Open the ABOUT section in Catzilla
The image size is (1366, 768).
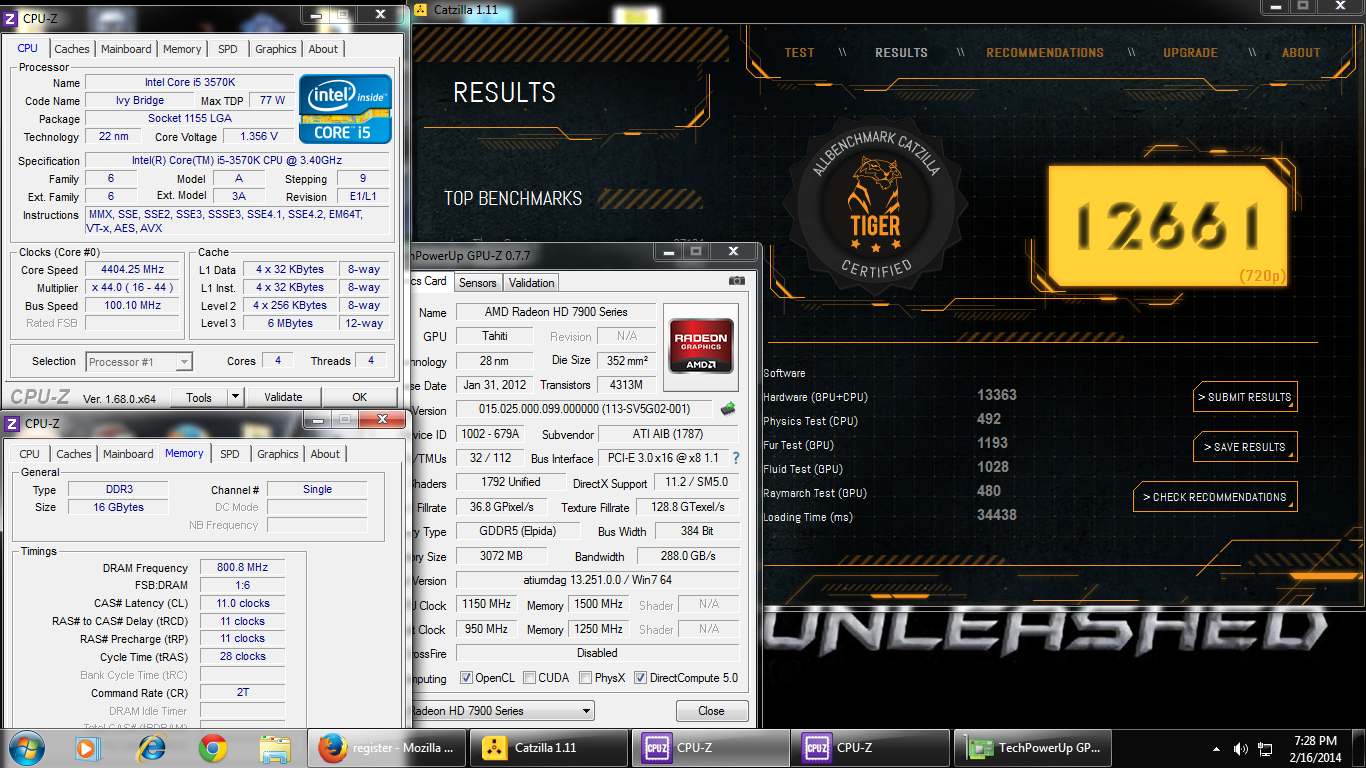(x=1301, y=53)
